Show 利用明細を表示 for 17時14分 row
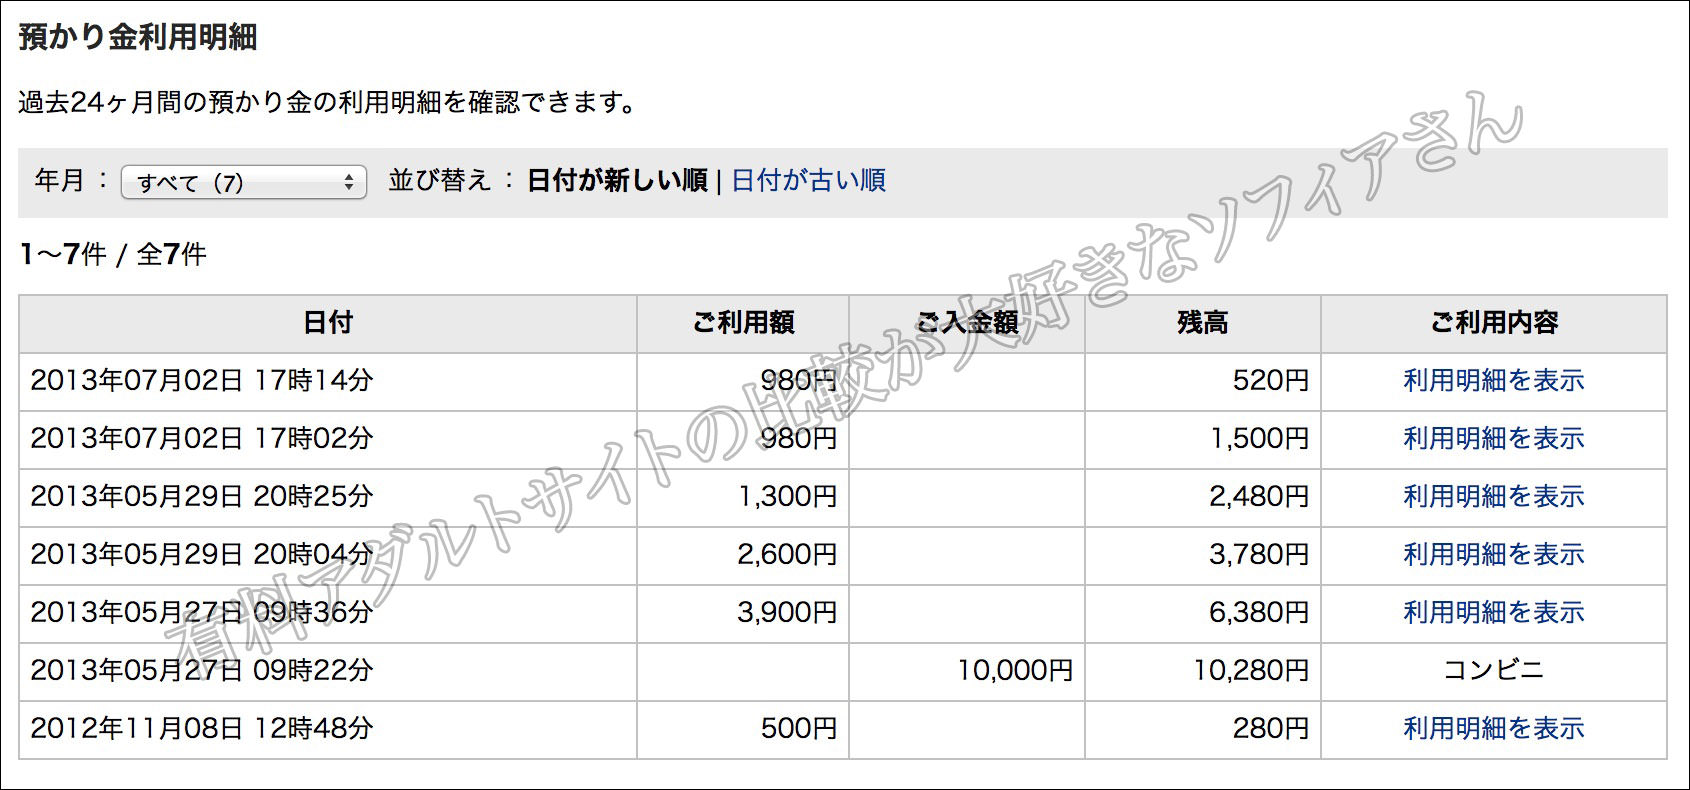Screen dimensions: 1690x790 point(1493,380)
